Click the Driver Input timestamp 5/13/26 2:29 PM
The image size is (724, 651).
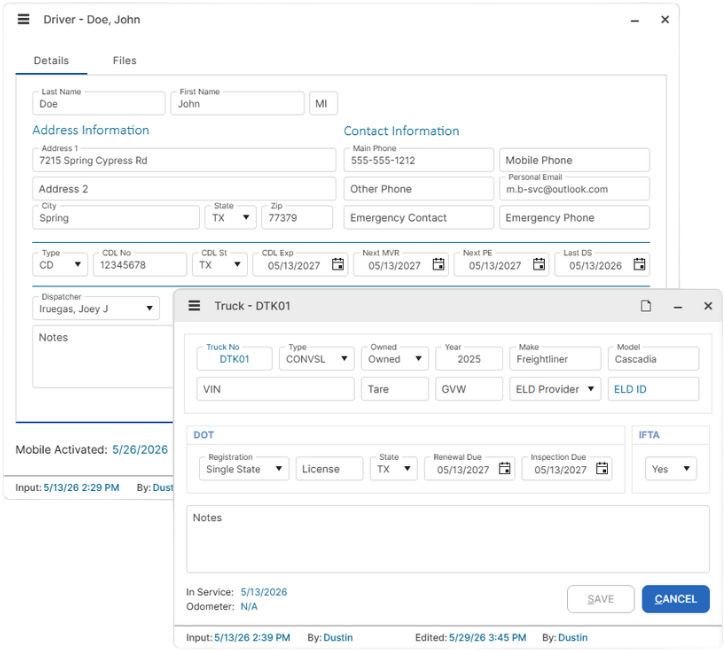tap(81, 488)
